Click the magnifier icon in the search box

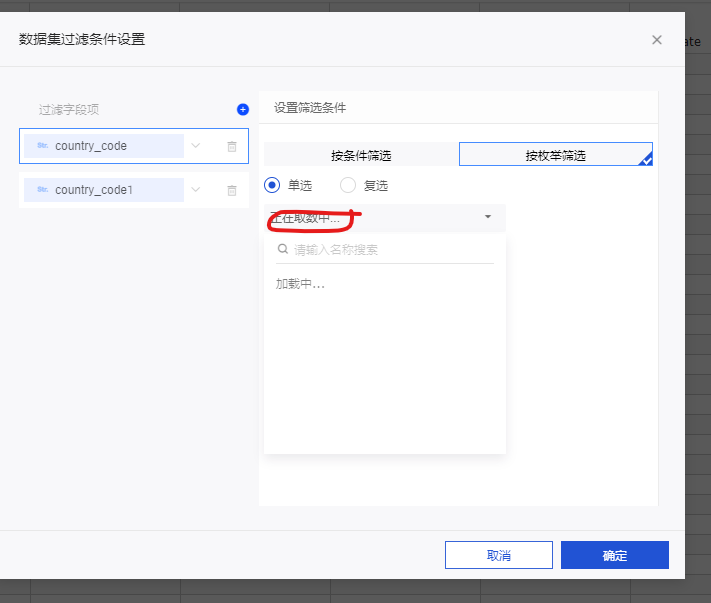point(283,249)
